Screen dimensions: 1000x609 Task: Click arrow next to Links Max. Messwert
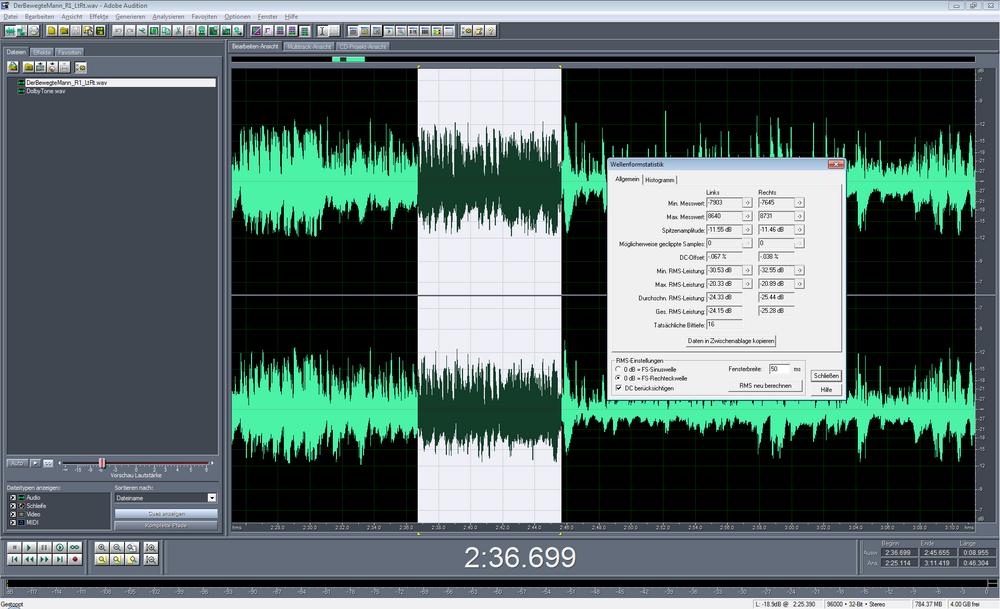[x=748, y=216]
